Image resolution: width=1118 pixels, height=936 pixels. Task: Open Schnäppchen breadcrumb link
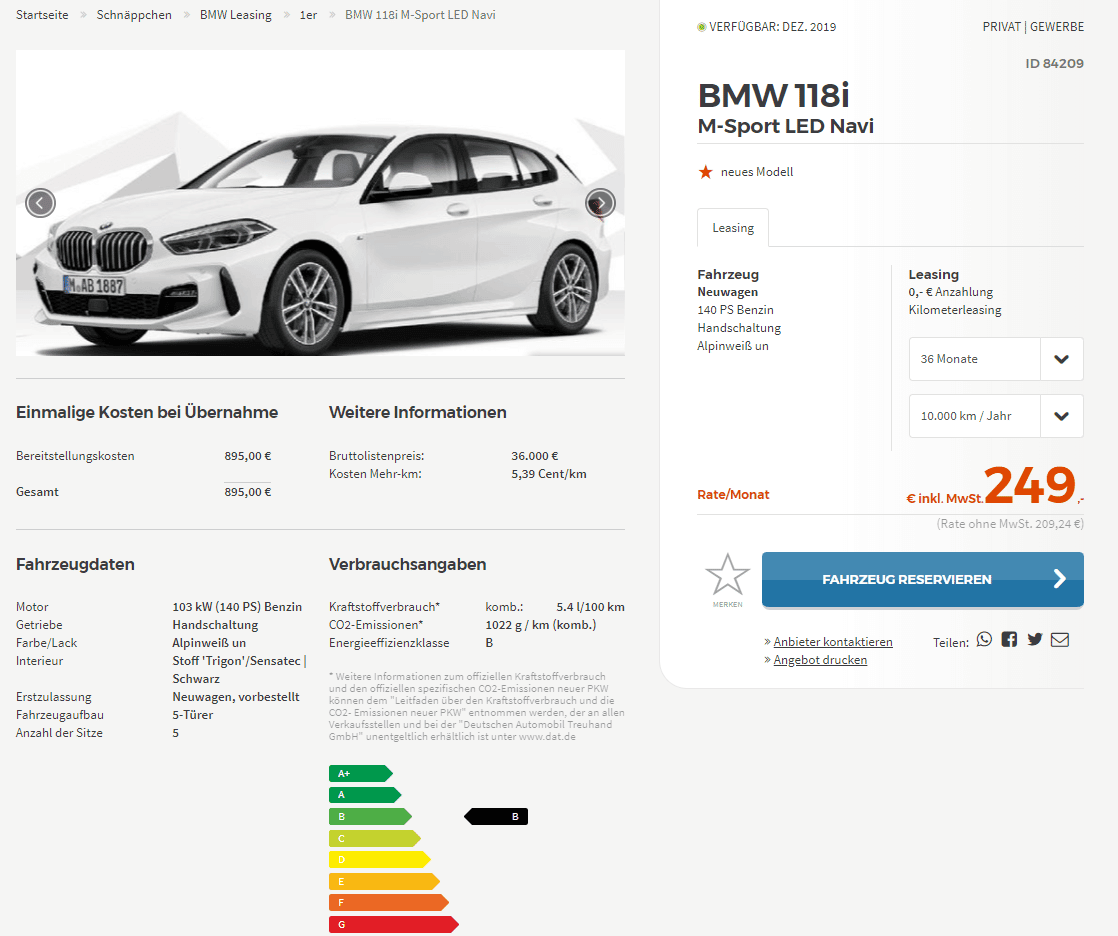click(134, 15)
